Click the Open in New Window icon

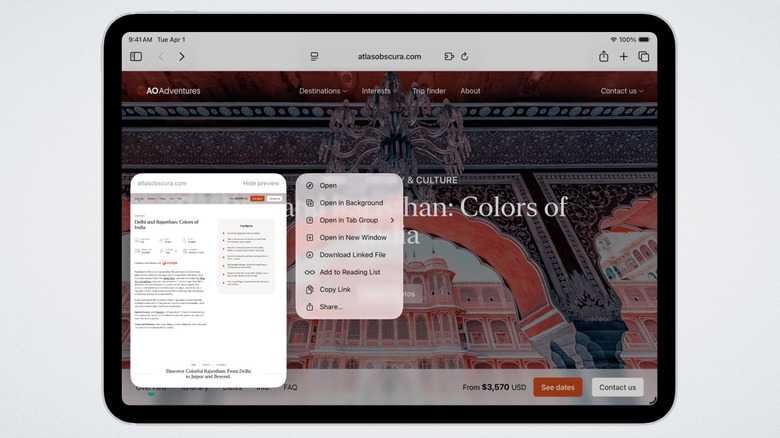pos(309,237)
